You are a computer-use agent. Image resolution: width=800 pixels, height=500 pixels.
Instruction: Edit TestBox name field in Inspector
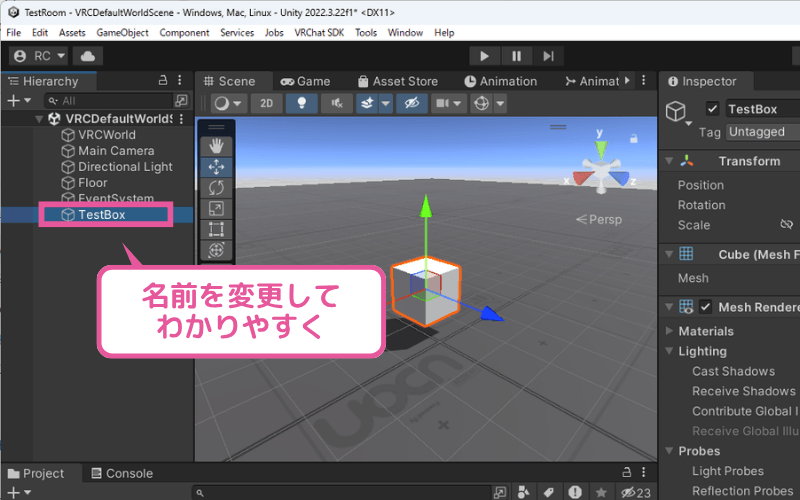(x=763, y=109)
